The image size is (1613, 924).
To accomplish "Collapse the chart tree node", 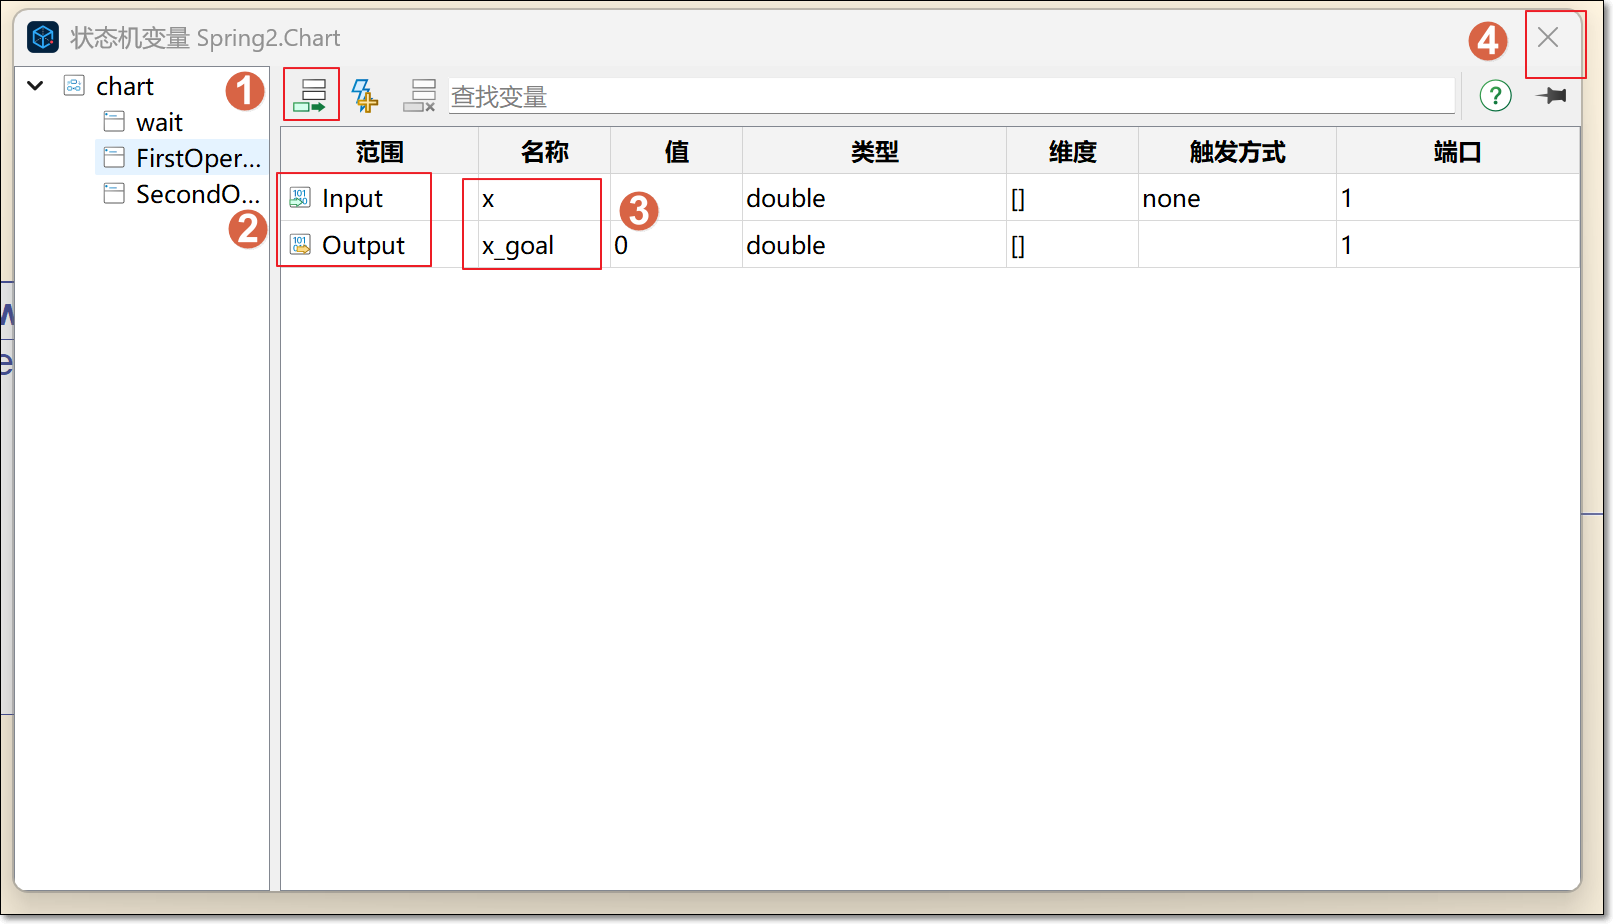I will pos(35,85).
